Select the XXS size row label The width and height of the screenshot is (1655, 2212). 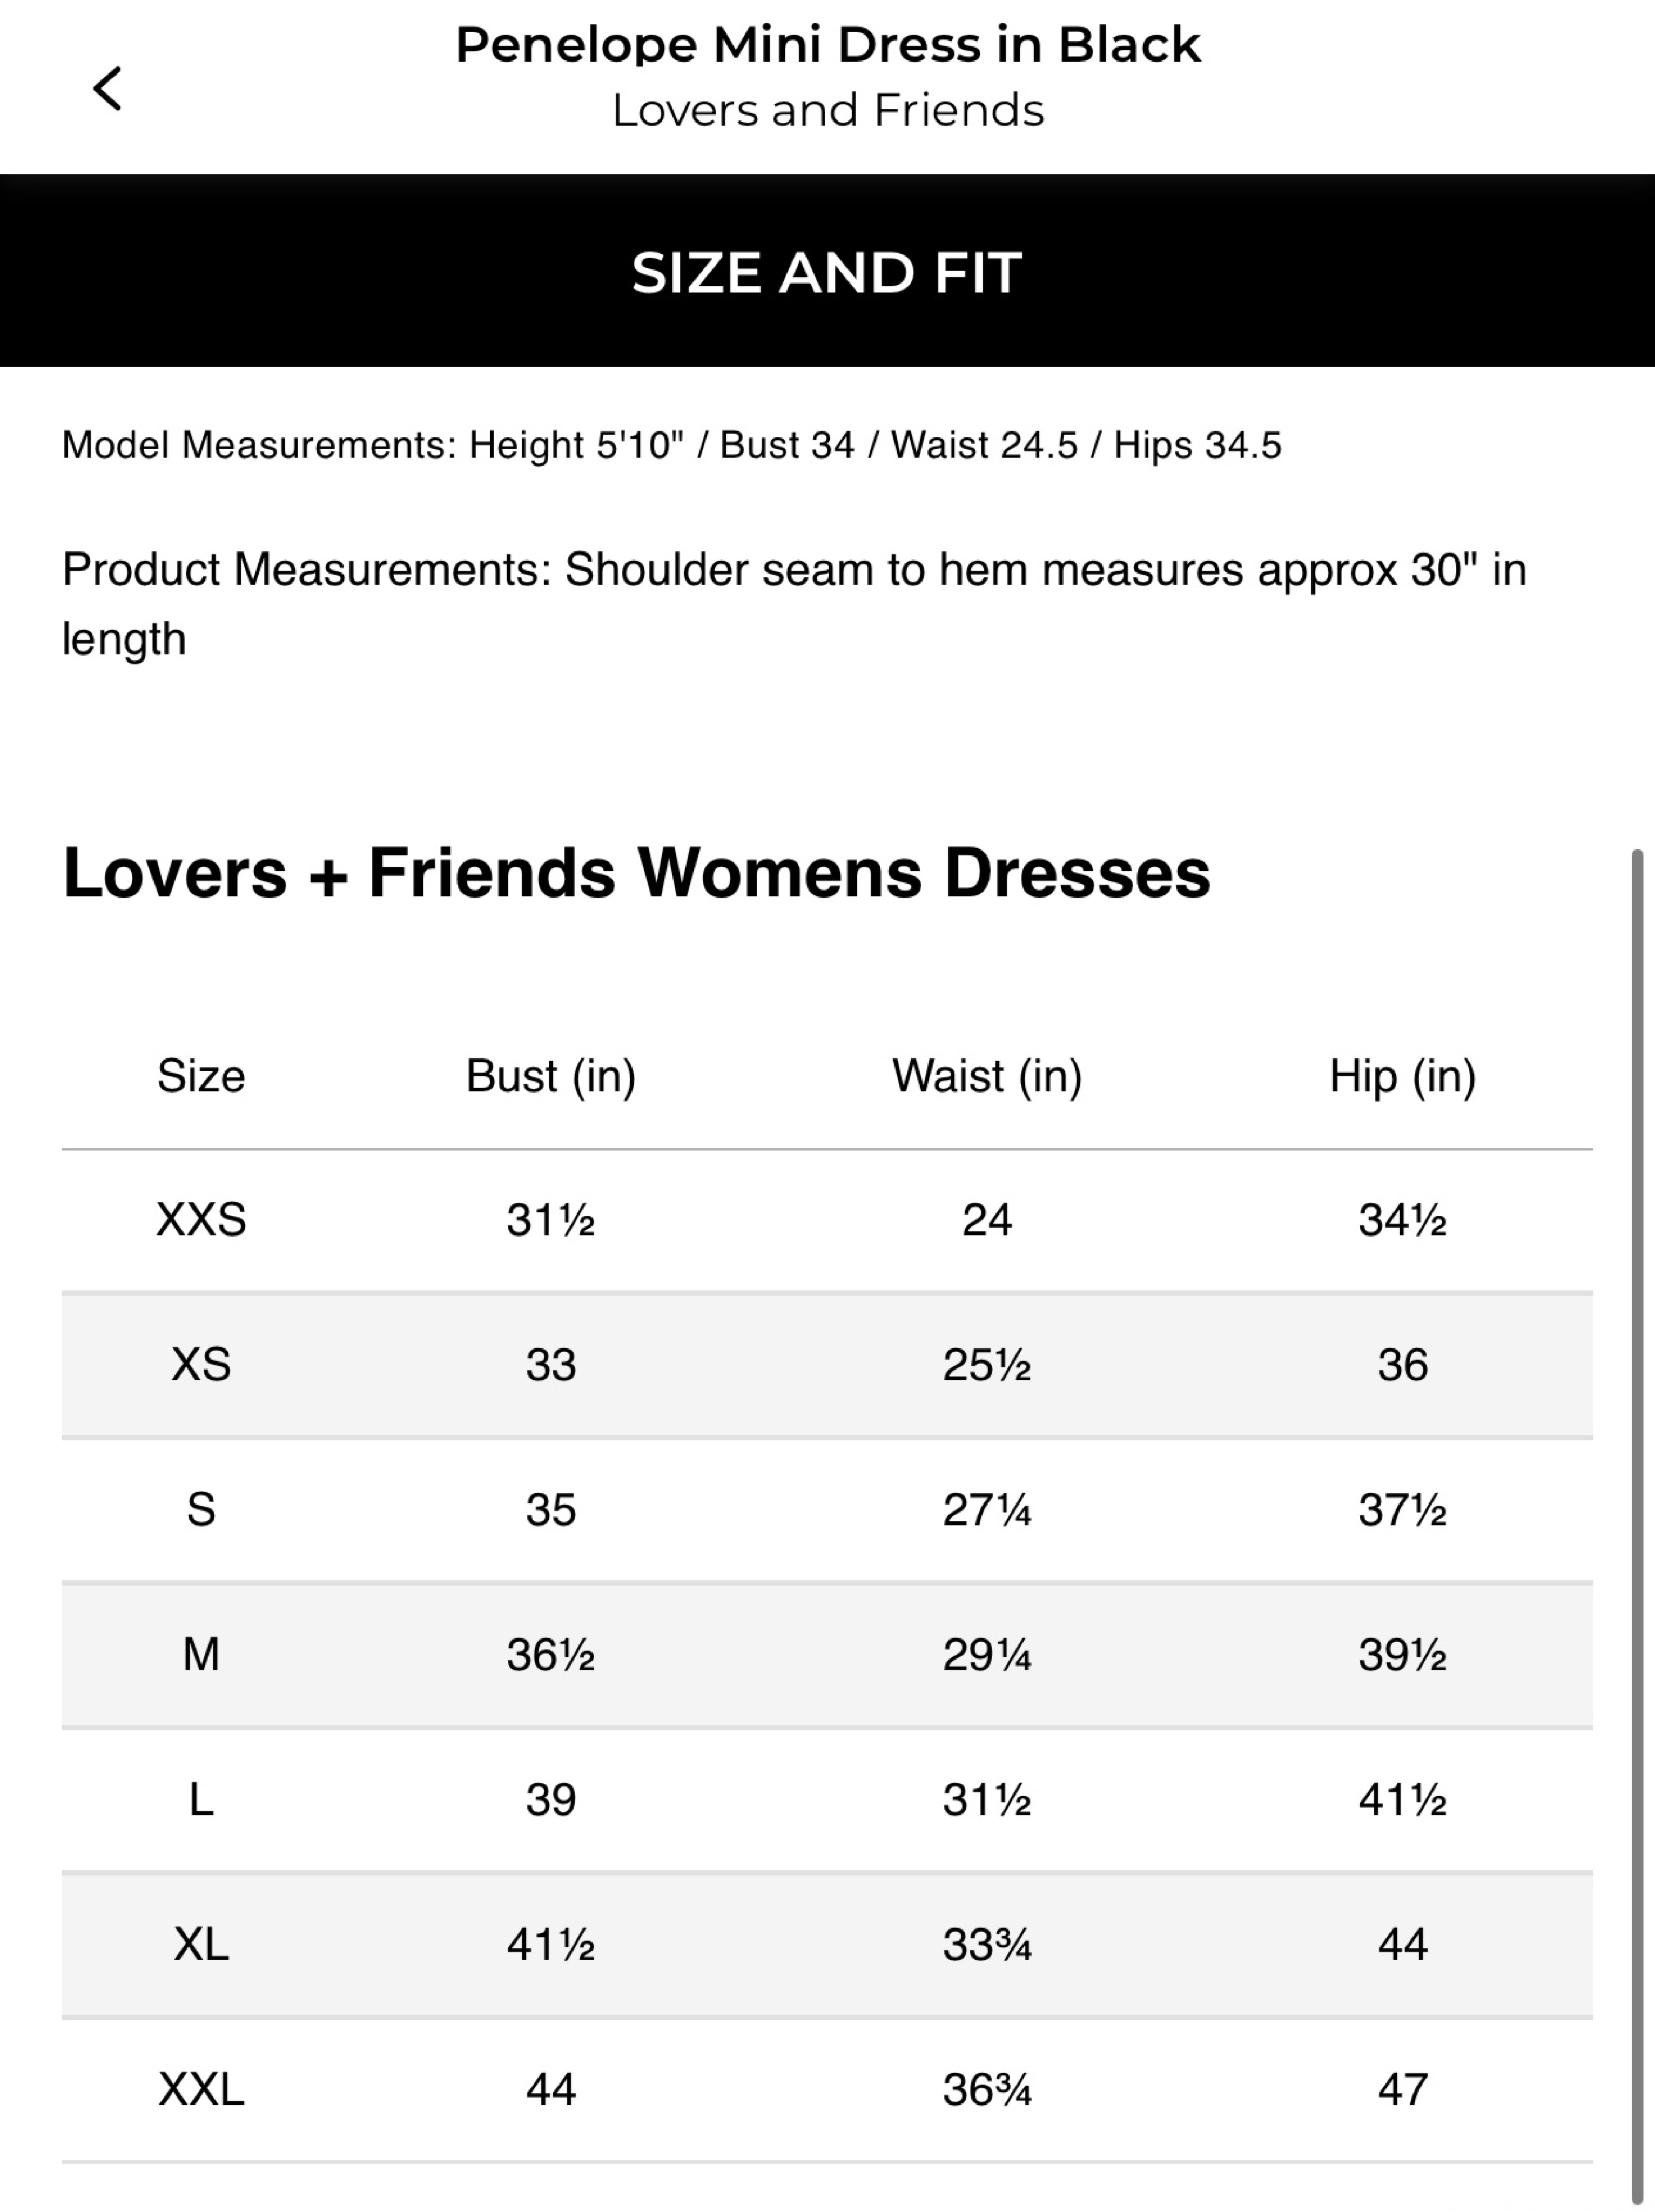pos(201,1220)
